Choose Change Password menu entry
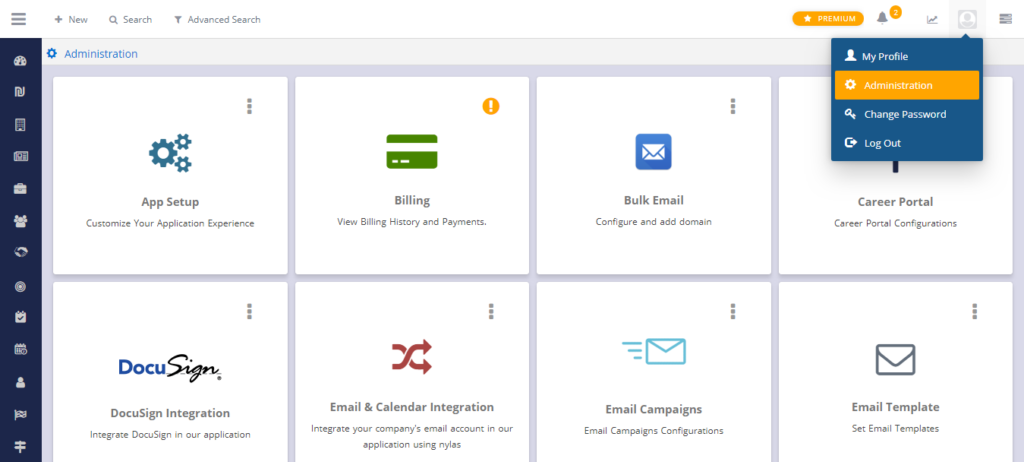1024x462 pixels. pyautogui.click(x=906, y=114)
